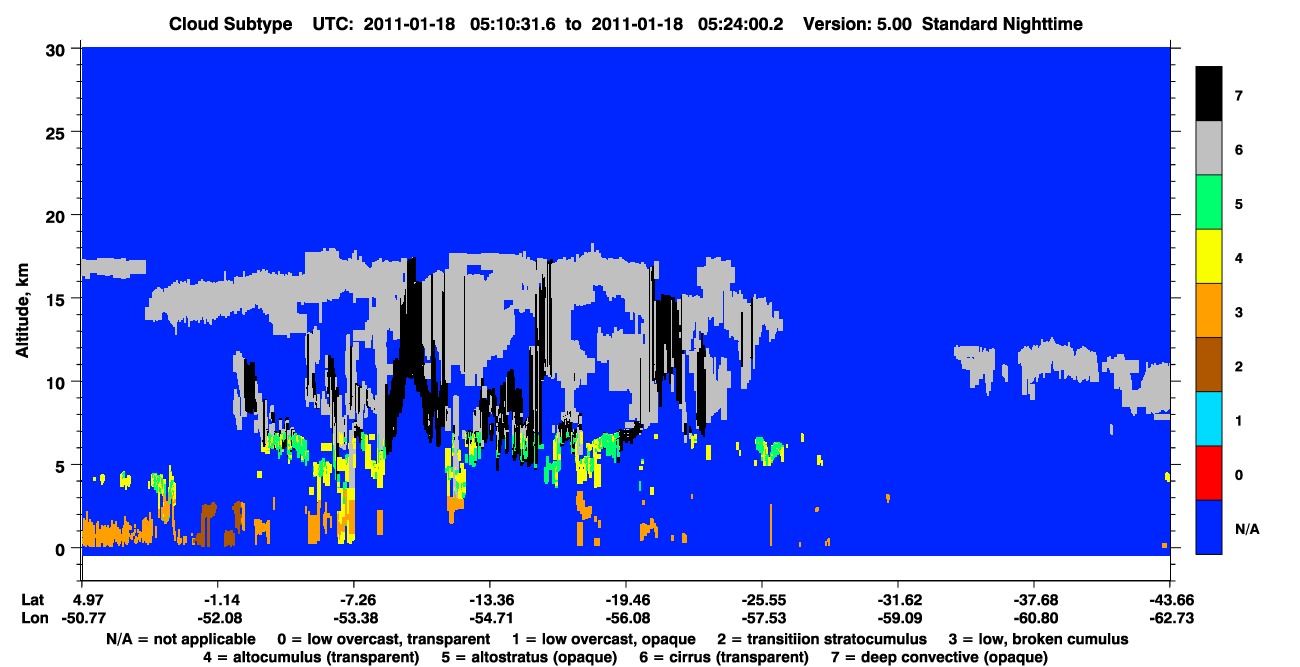Click the altitude tick label 10
Viewport: 1300px width, 667px height.
(x=58, y=382)
